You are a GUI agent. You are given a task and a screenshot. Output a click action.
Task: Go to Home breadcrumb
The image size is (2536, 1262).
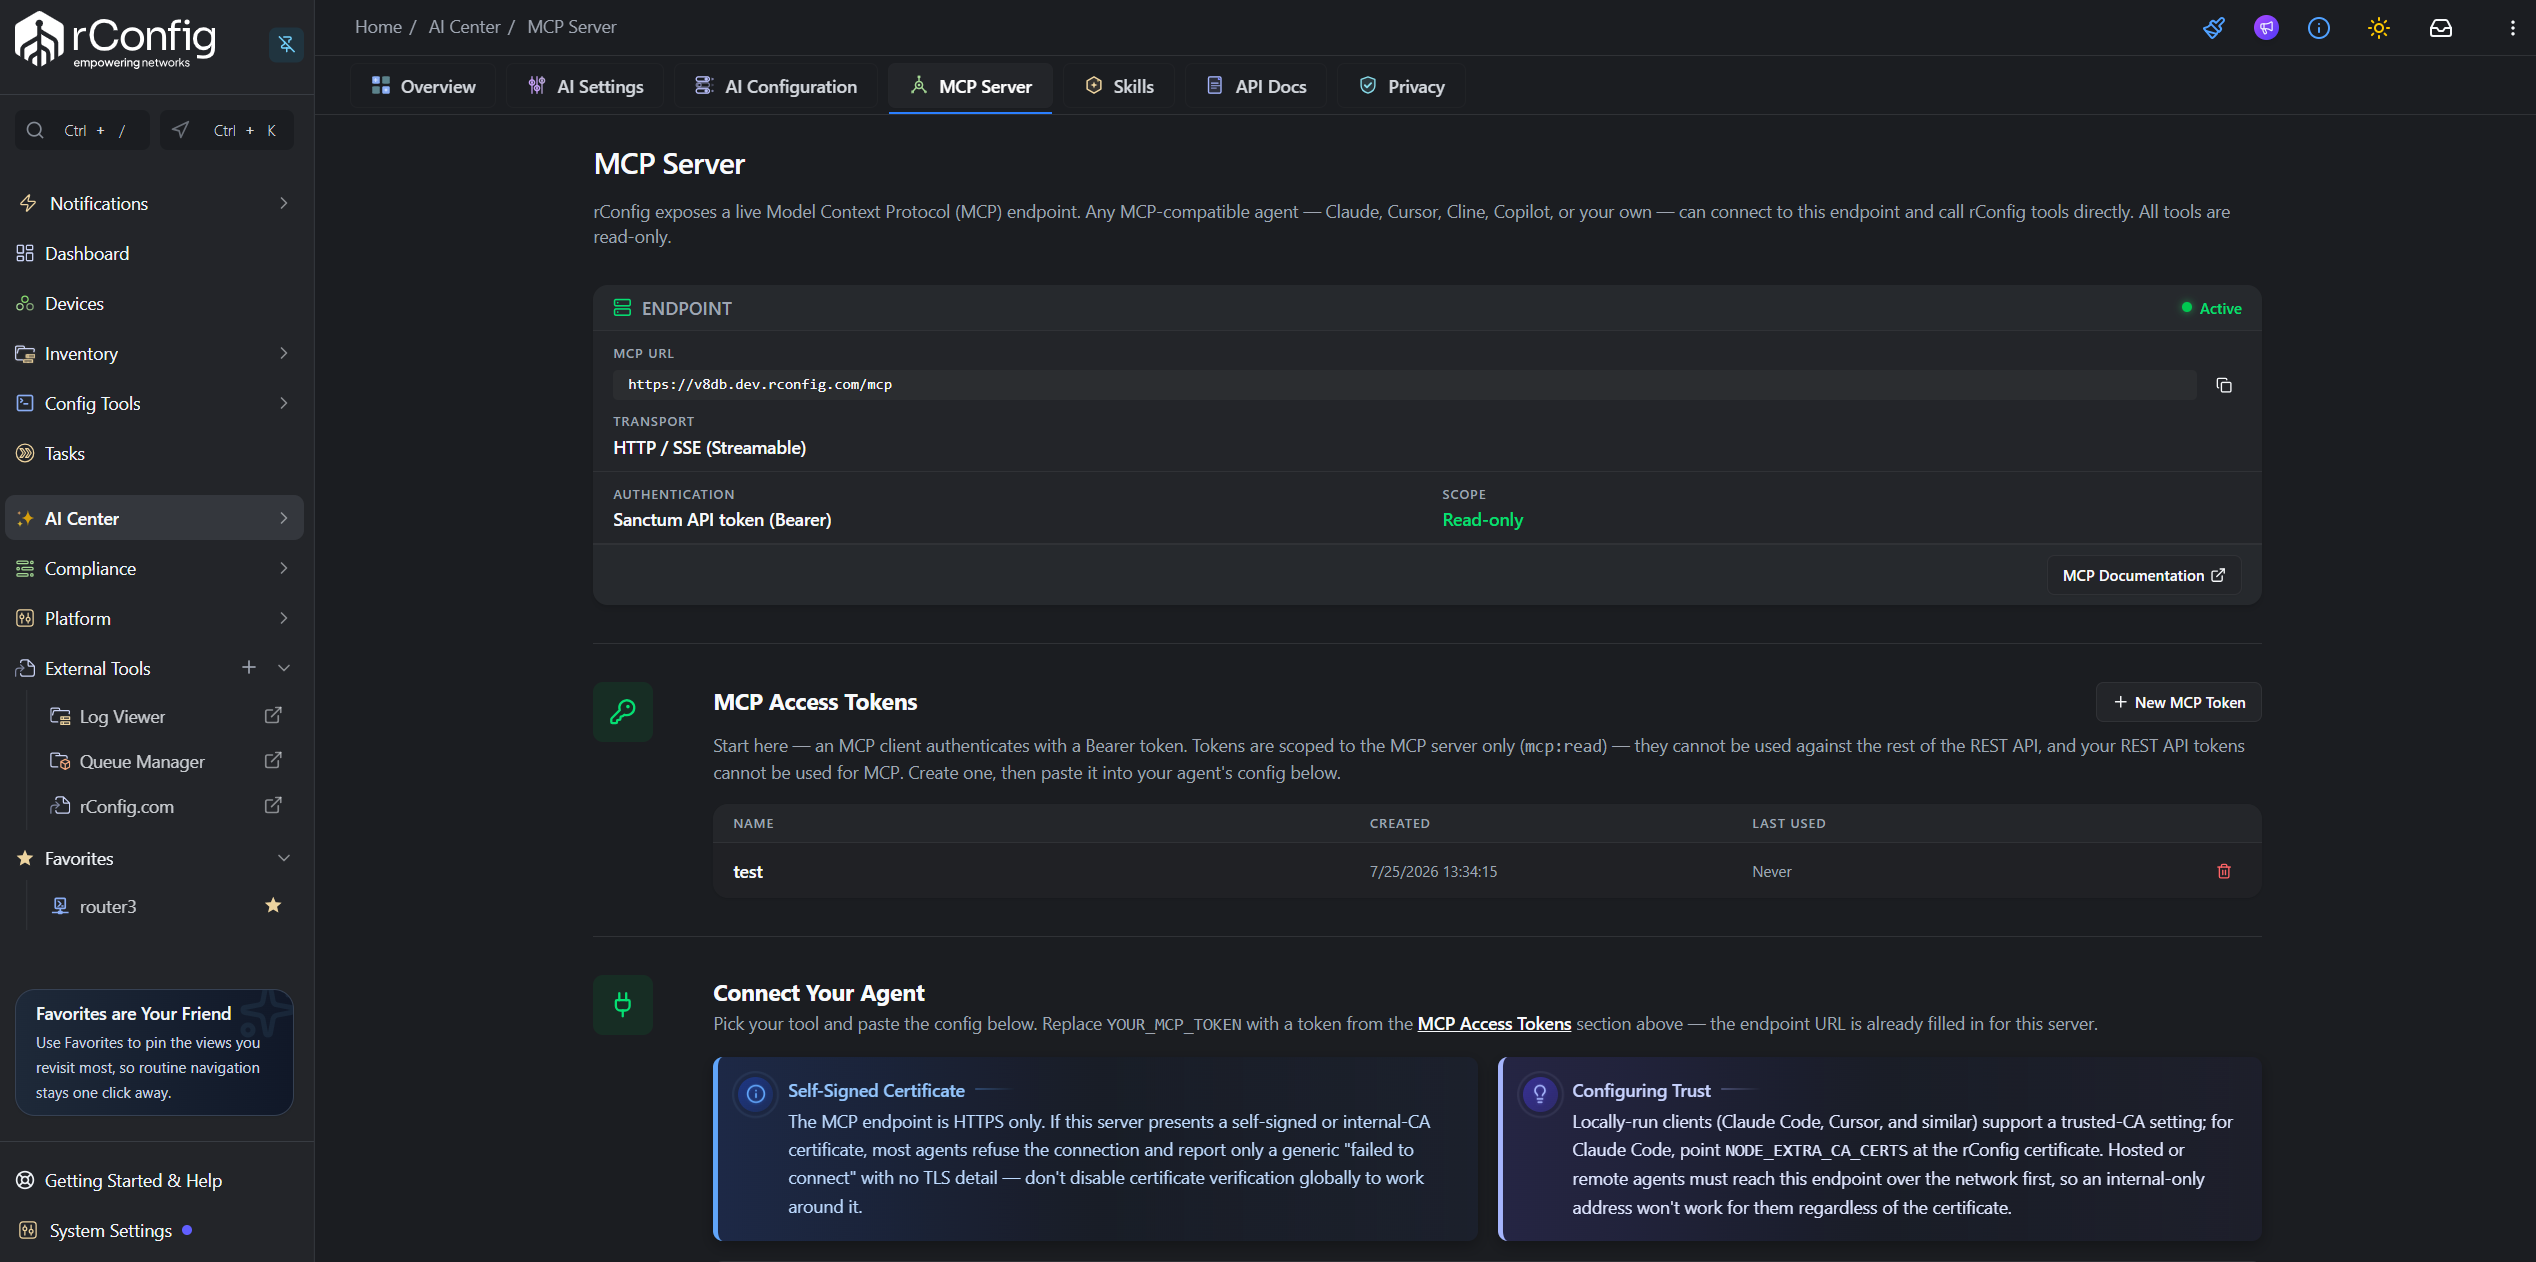click(378, 27)
